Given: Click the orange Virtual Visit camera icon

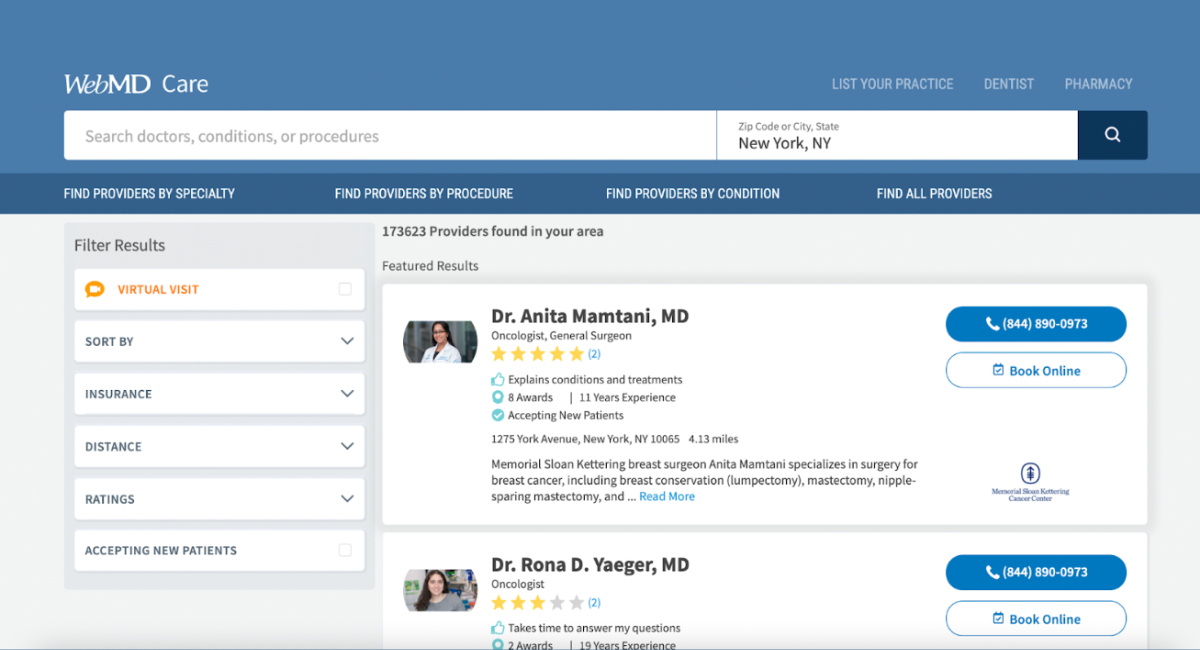Looking at the screenshot, I should pyautogui.click(x=95, y=289).
